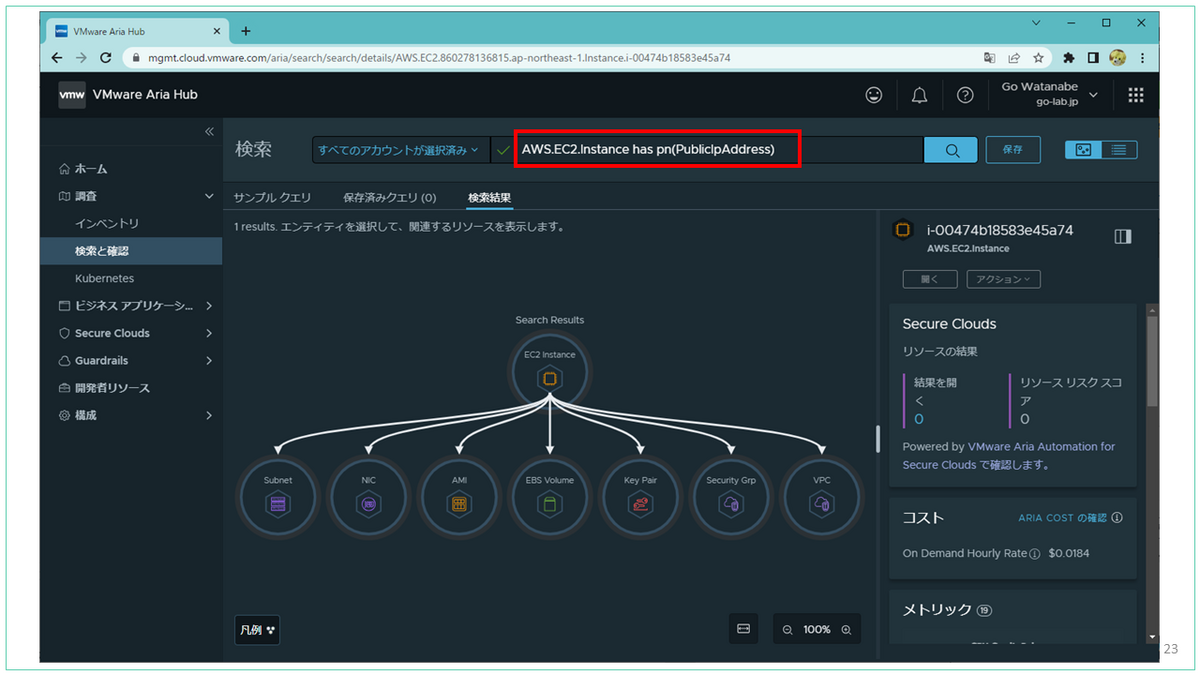Open 検索と確認 in the sidebar
The height and width of the screenshot is (675, 1200).
coord(131,251)
